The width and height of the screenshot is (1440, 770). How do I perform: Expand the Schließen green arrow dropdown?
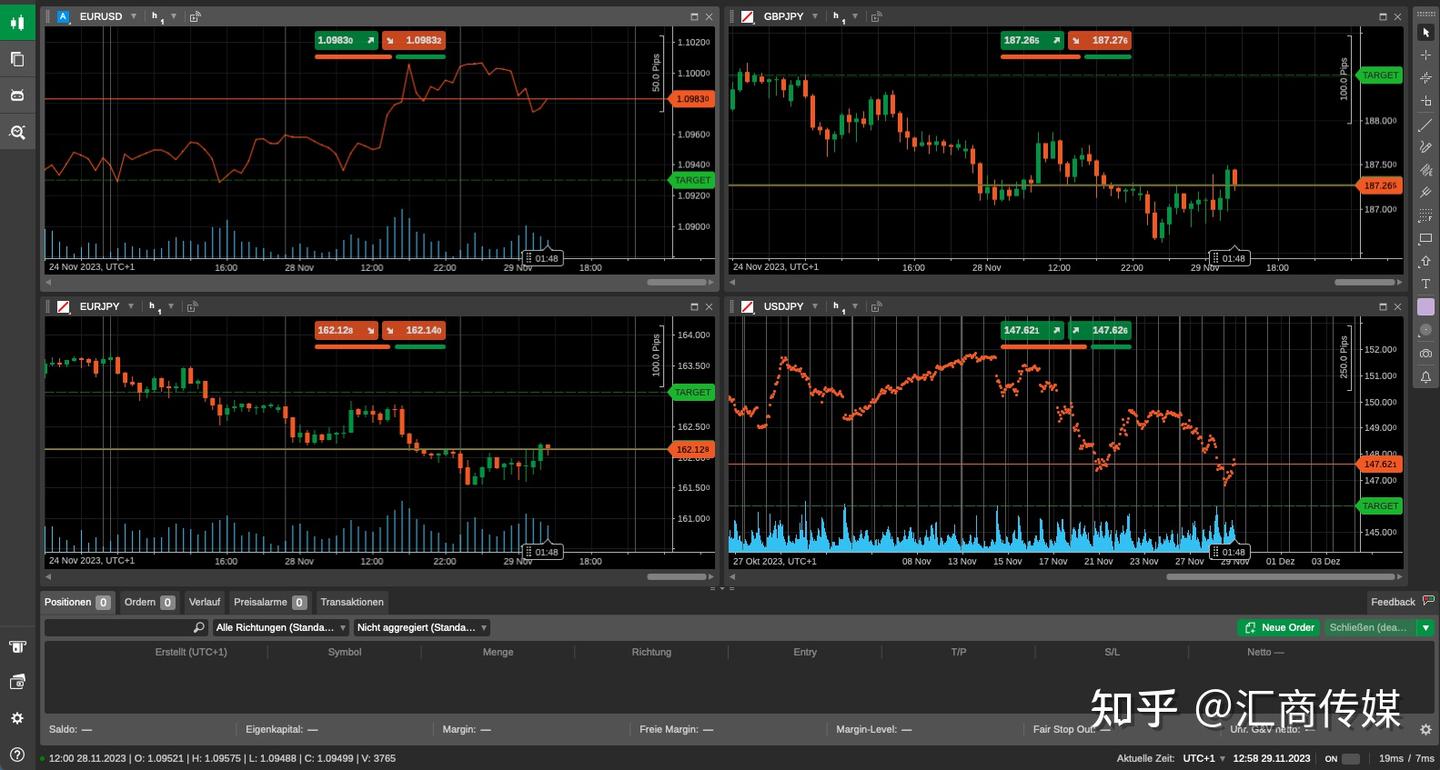pos(1426,628)
